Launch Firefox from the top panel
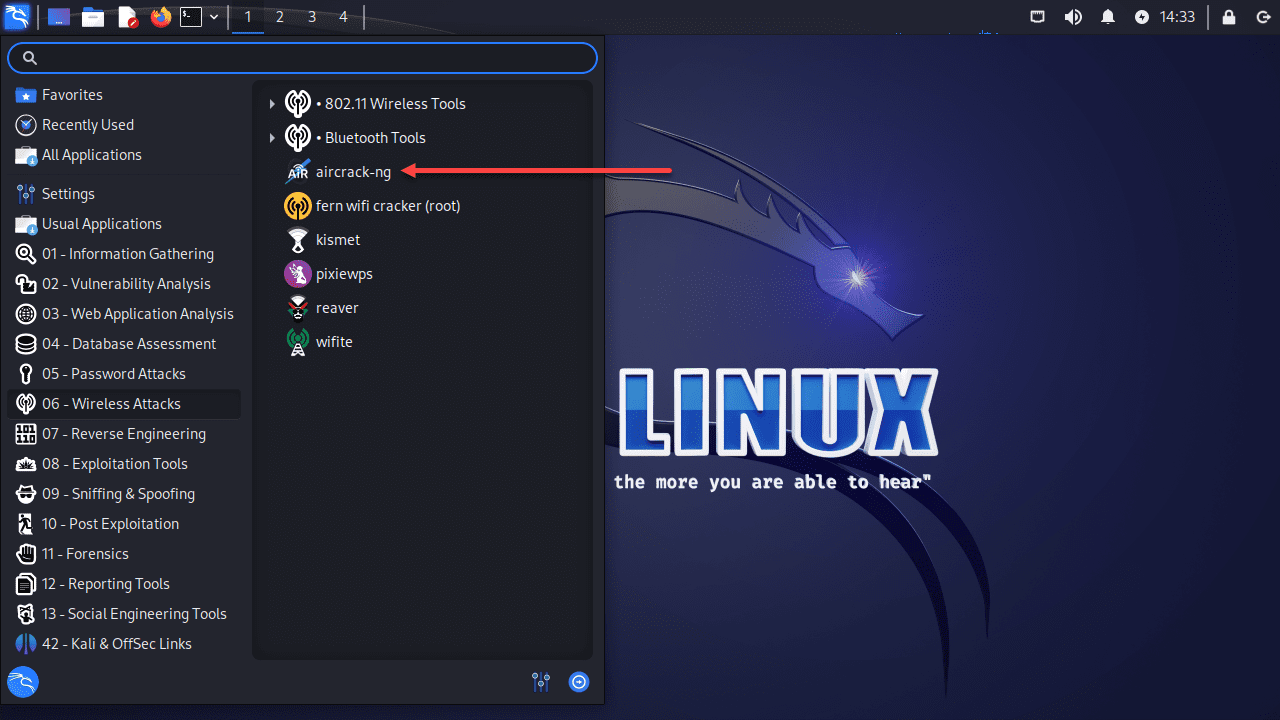Viewport: 1280px width, 720px height. click(x=161, y=17)
